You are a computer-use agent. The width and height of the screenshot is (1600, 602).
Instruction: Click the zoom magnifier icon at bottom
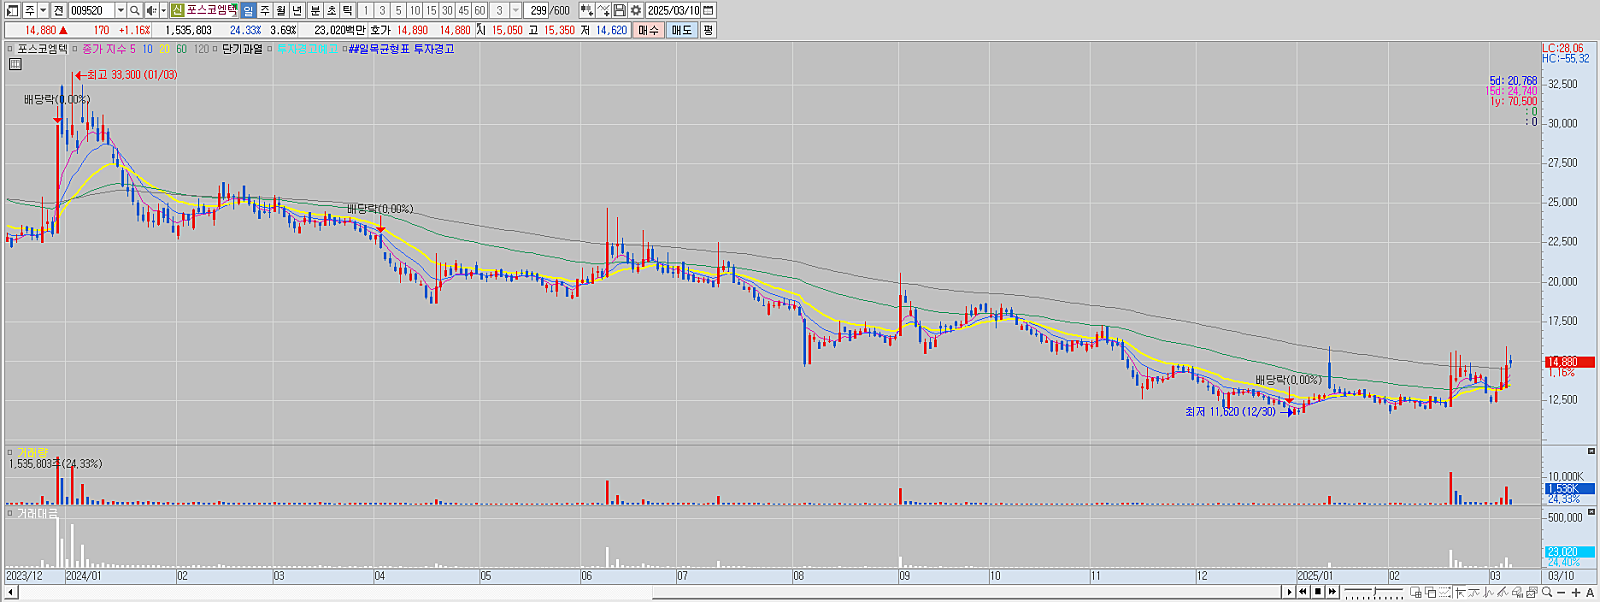pyautogui.click(x=1547, y=592)
